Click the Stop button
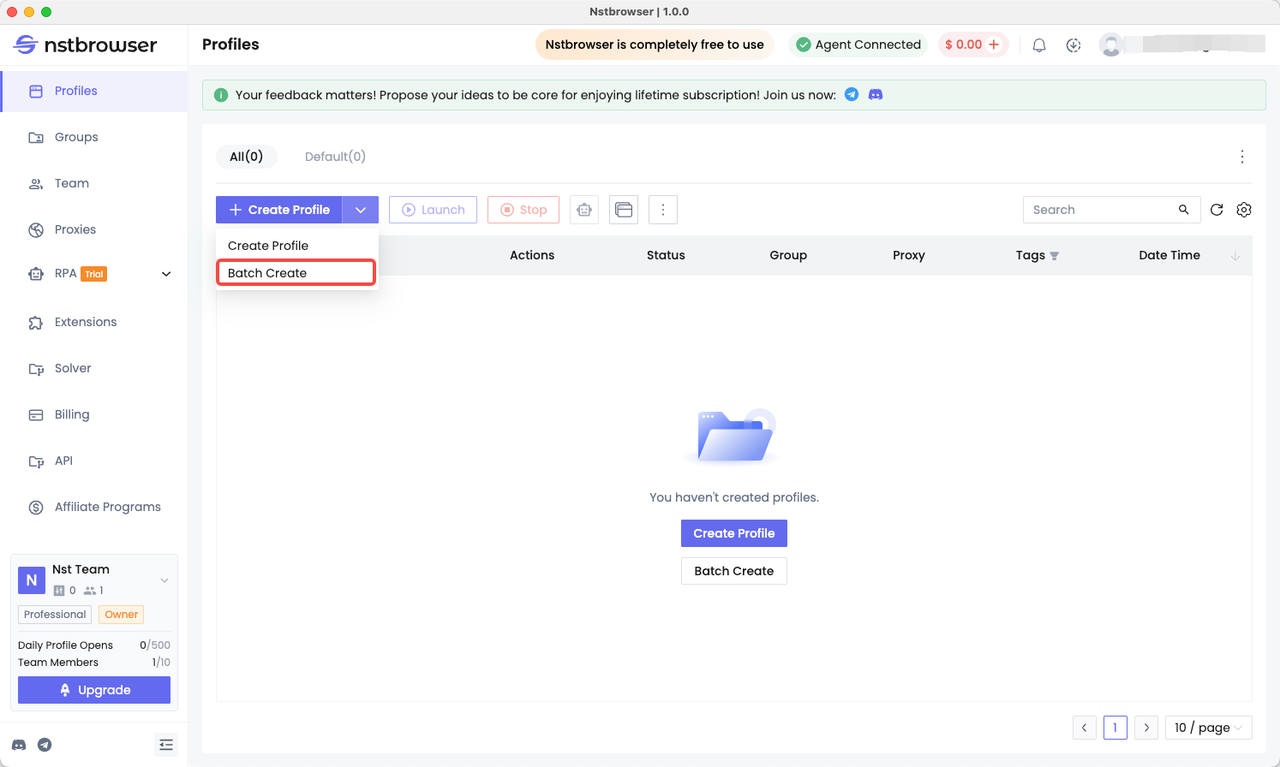Screen dimensions: 1280x767 (523, 210)
